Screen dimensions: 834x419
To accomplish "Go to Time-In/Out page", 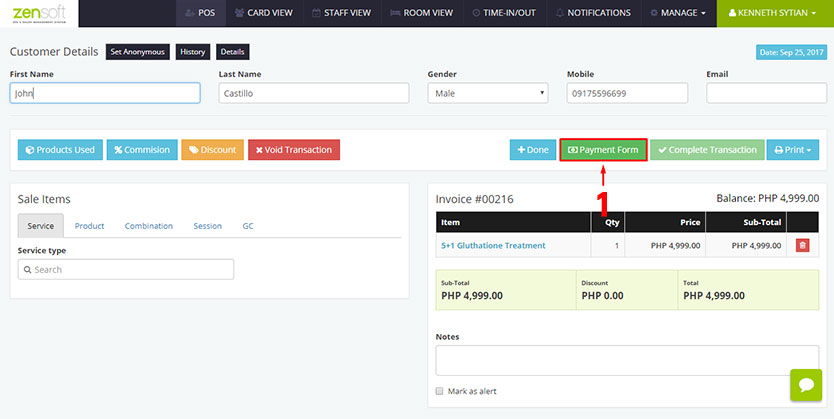I will point(504,13).
